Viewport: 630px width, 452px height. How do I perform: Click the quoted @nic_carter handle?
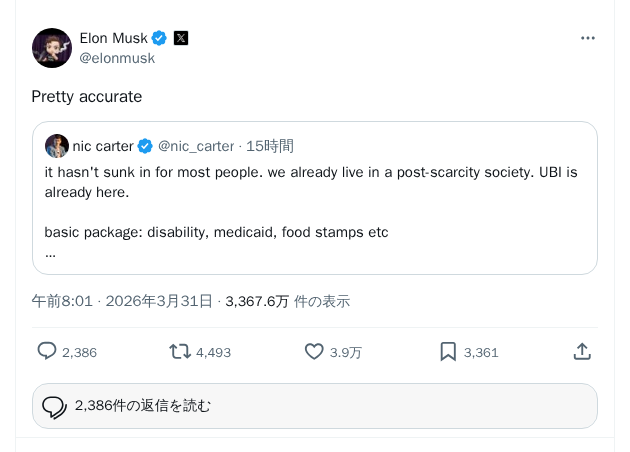click(196, 146)
